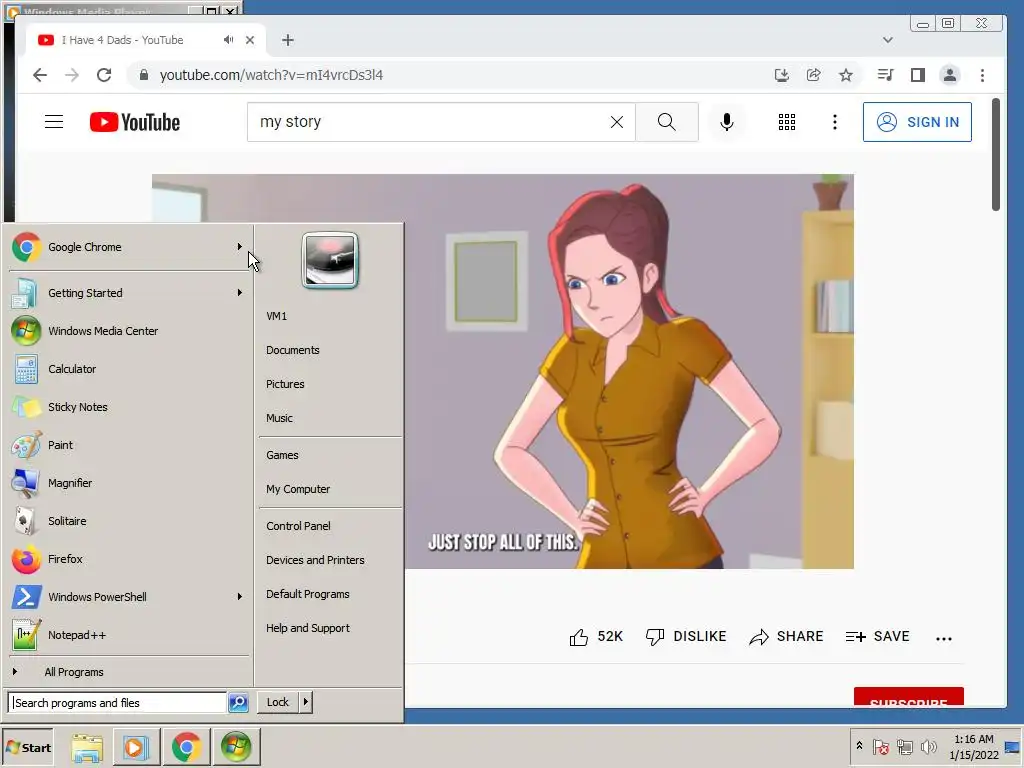1024x768 pixels.
Task: Expand Getting Started submenu arrow
Action: 240,293
